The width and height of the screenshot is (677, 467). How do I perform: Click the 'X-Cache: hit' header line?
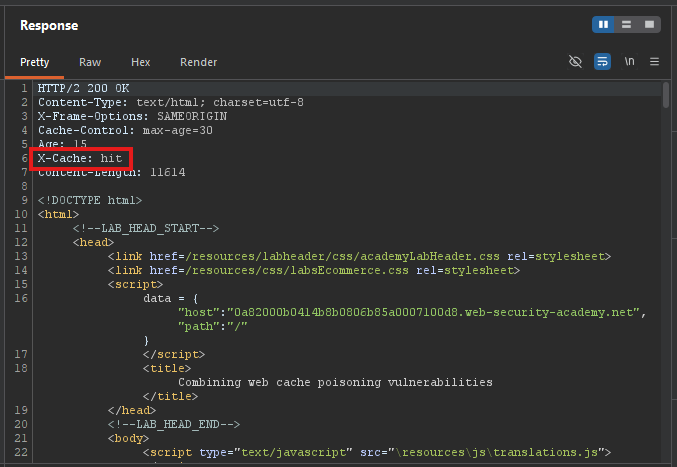point(80,158)
